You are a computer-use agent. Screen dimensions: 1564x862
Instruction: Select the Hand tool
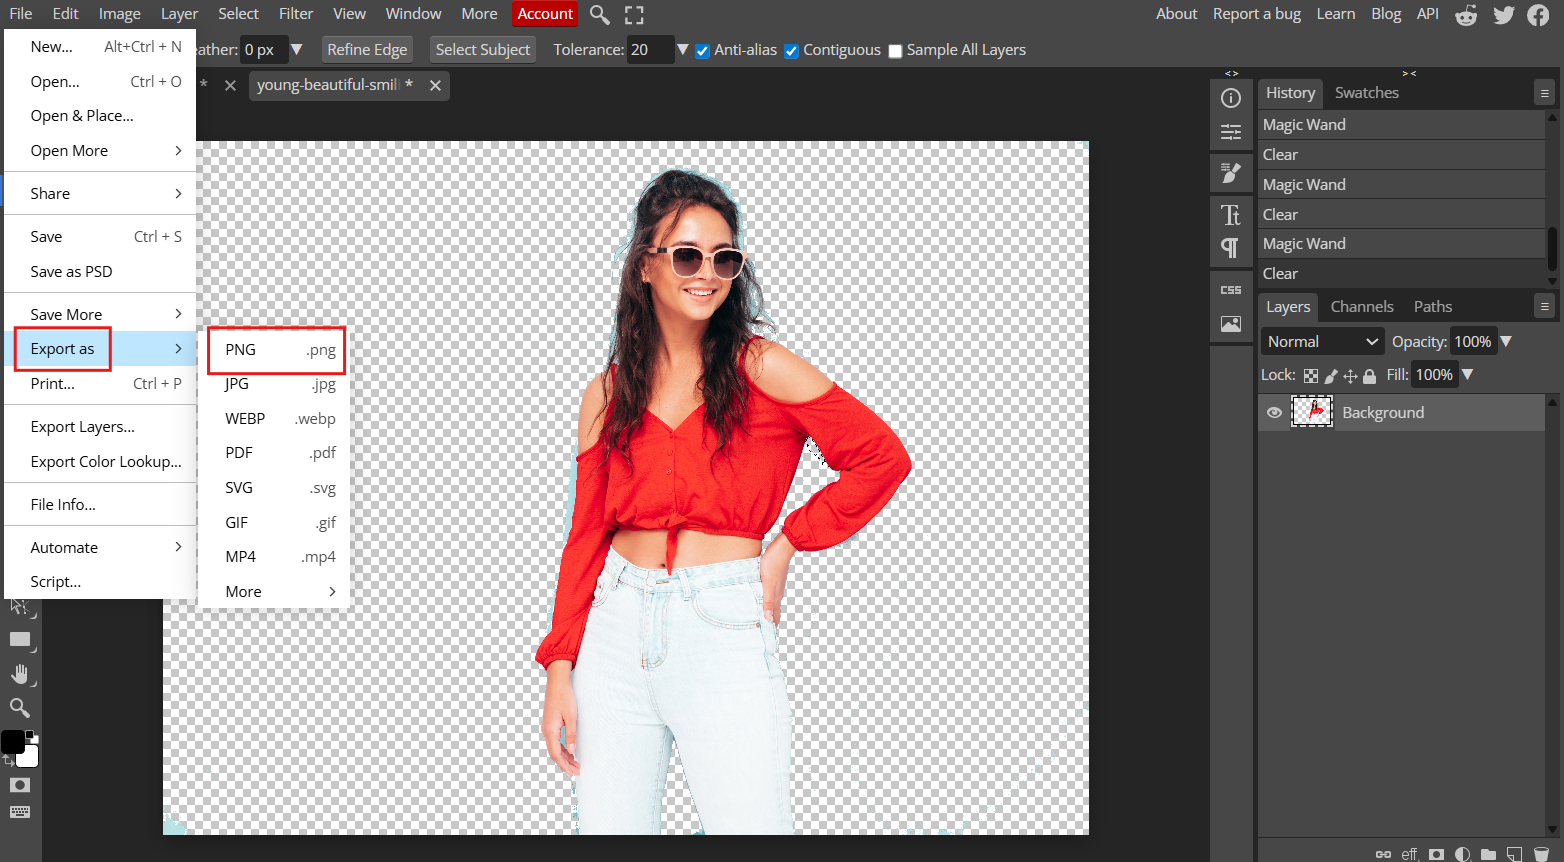coord(20,673)
